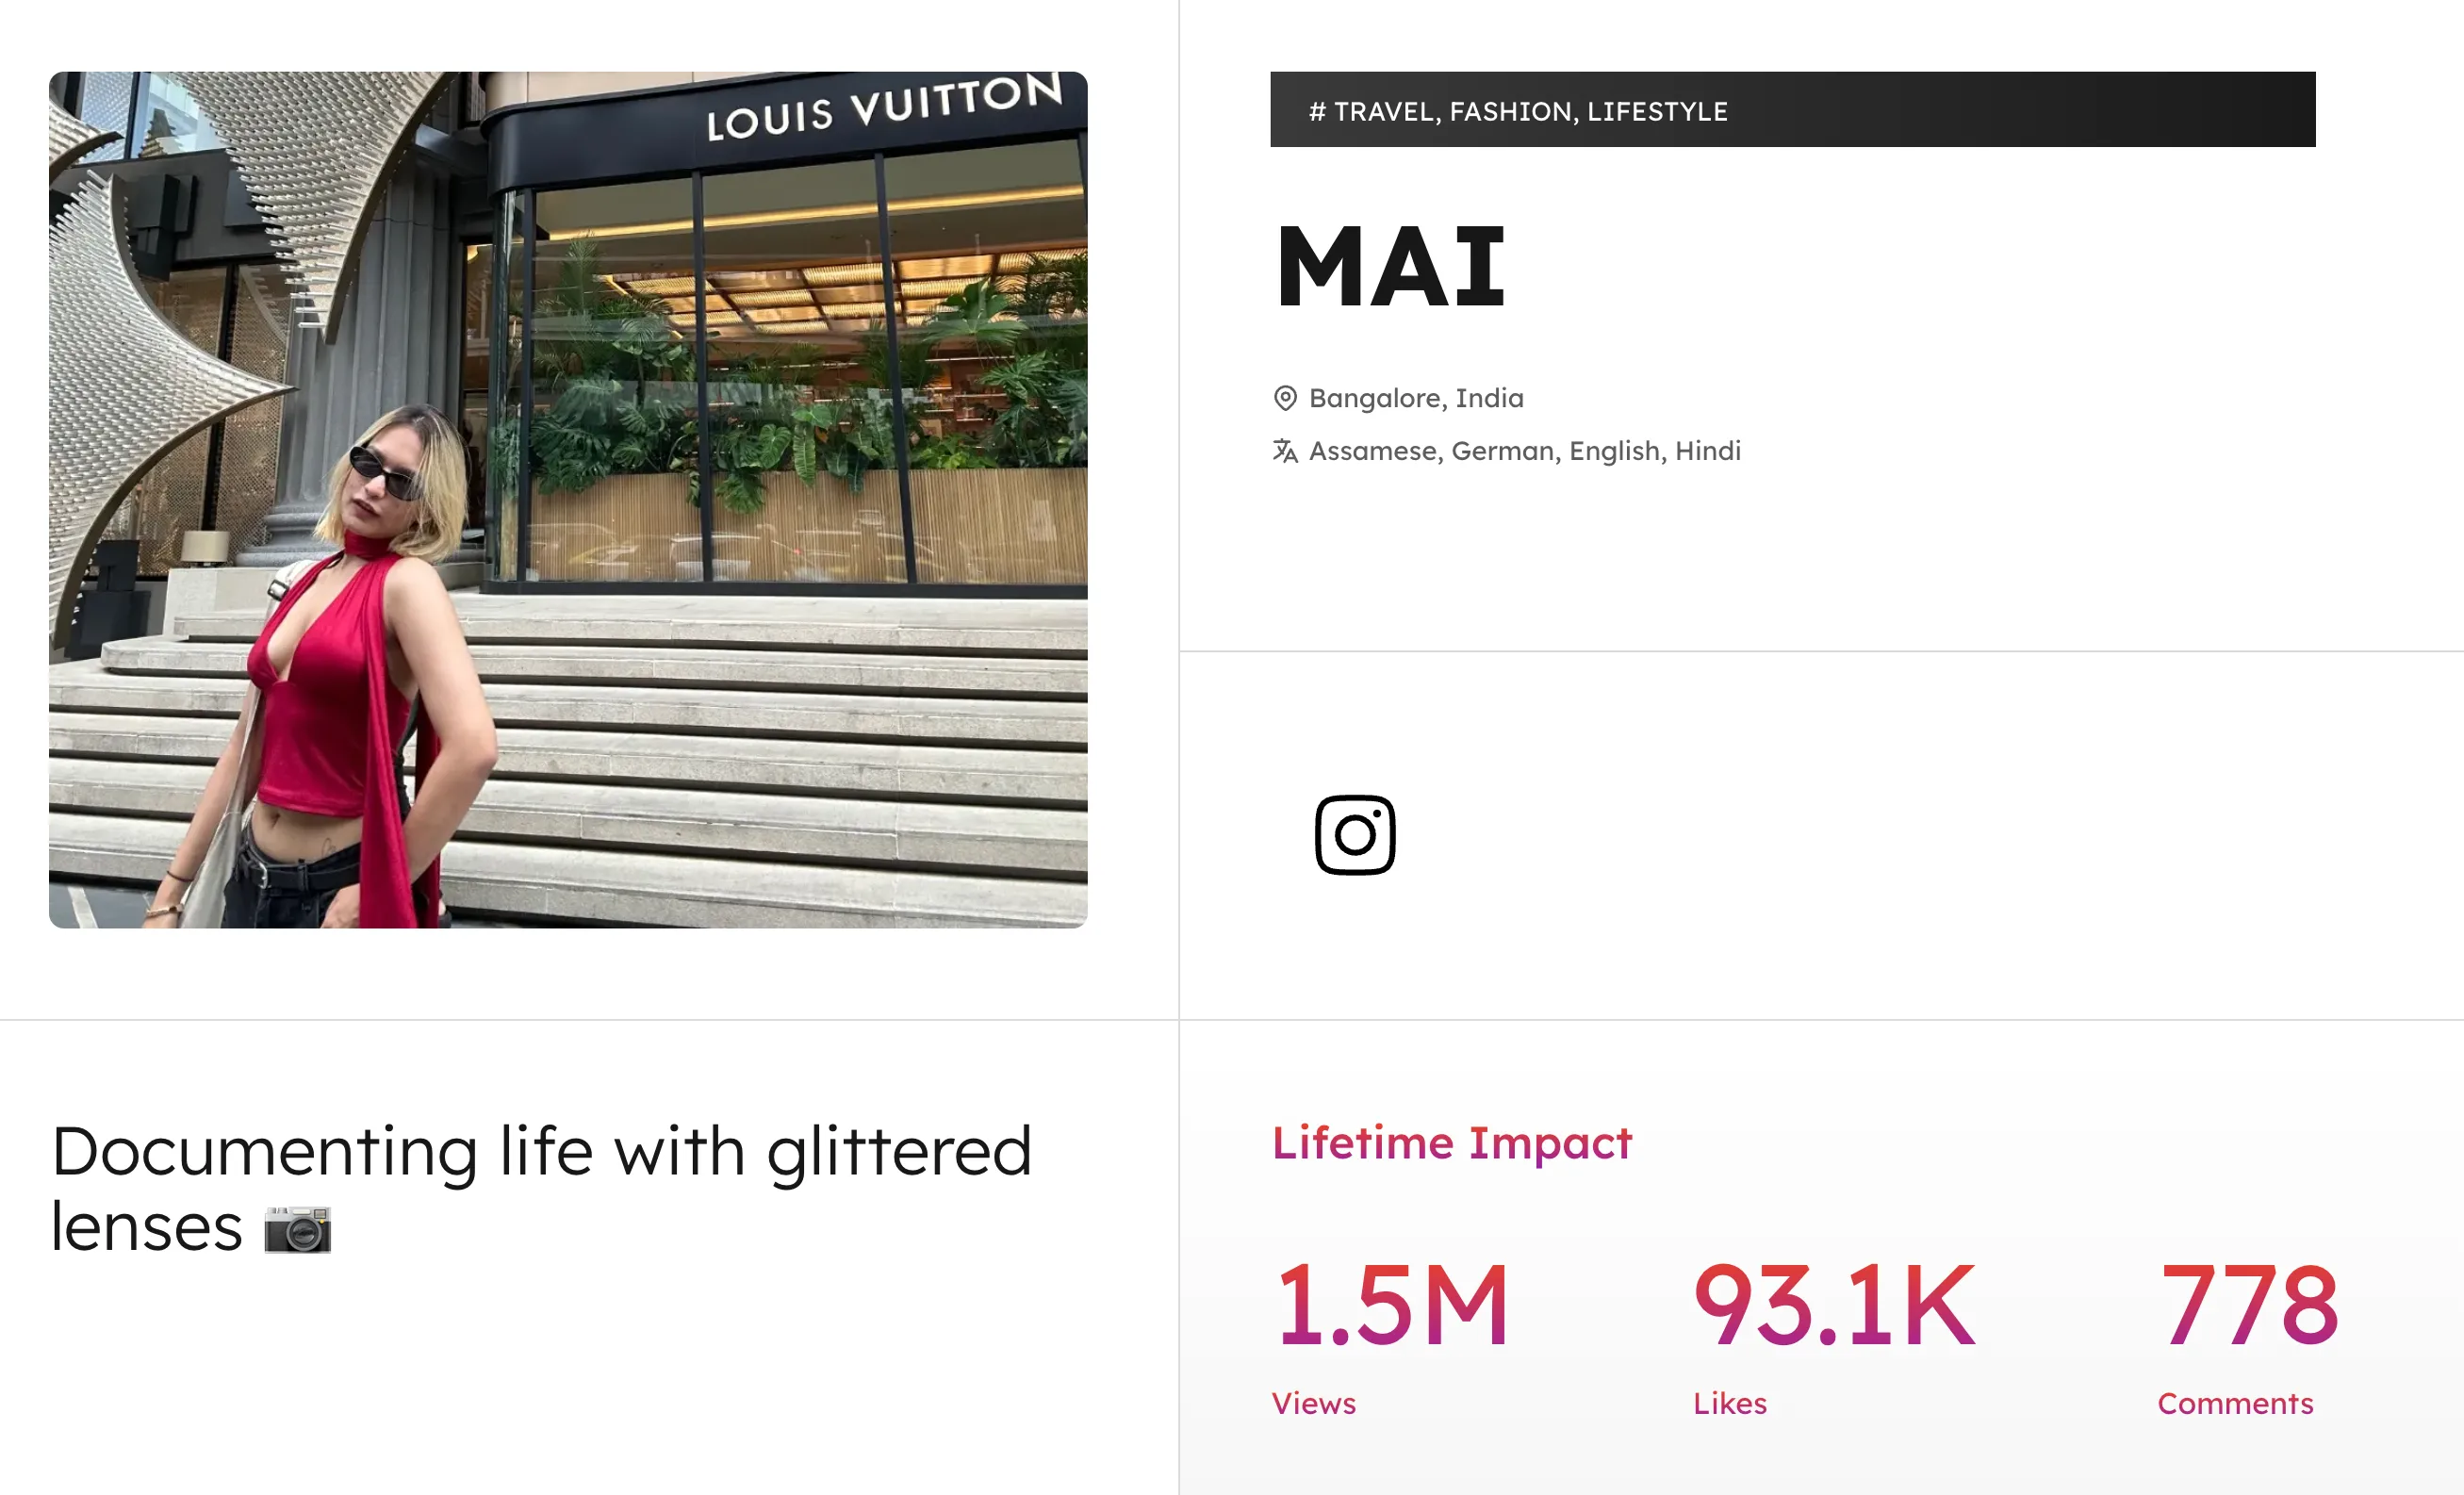This screenshot has height=1495, width=2464.
Task: Click the Louis Vuitton sign in photo
Action: click(x=883, y=107)
